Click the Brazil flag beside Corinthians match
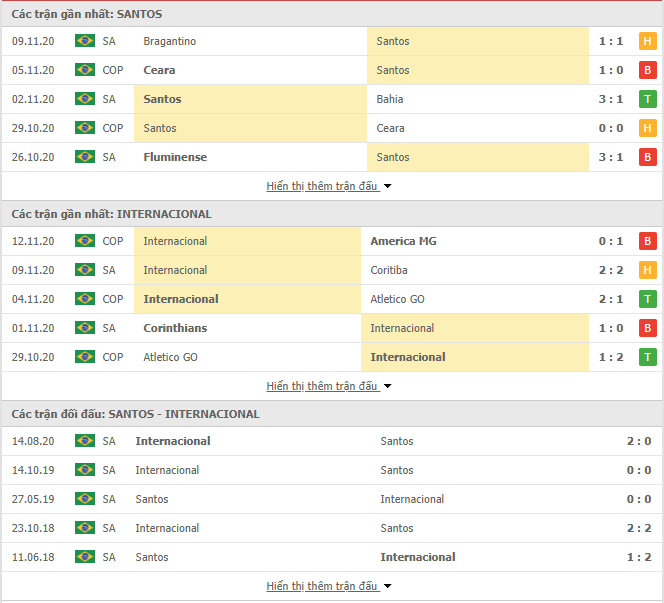Viewport: 664px width, 603px height. 85,328
